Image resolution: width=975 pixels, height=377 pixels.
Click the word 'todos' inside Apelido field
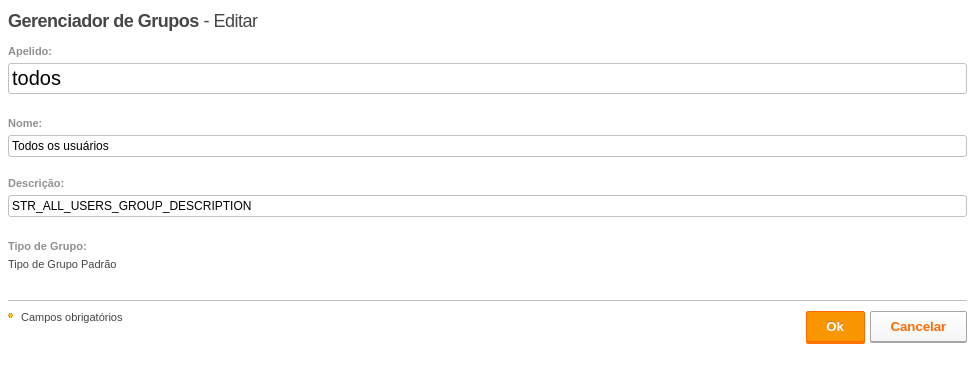[x=37, y=78]
